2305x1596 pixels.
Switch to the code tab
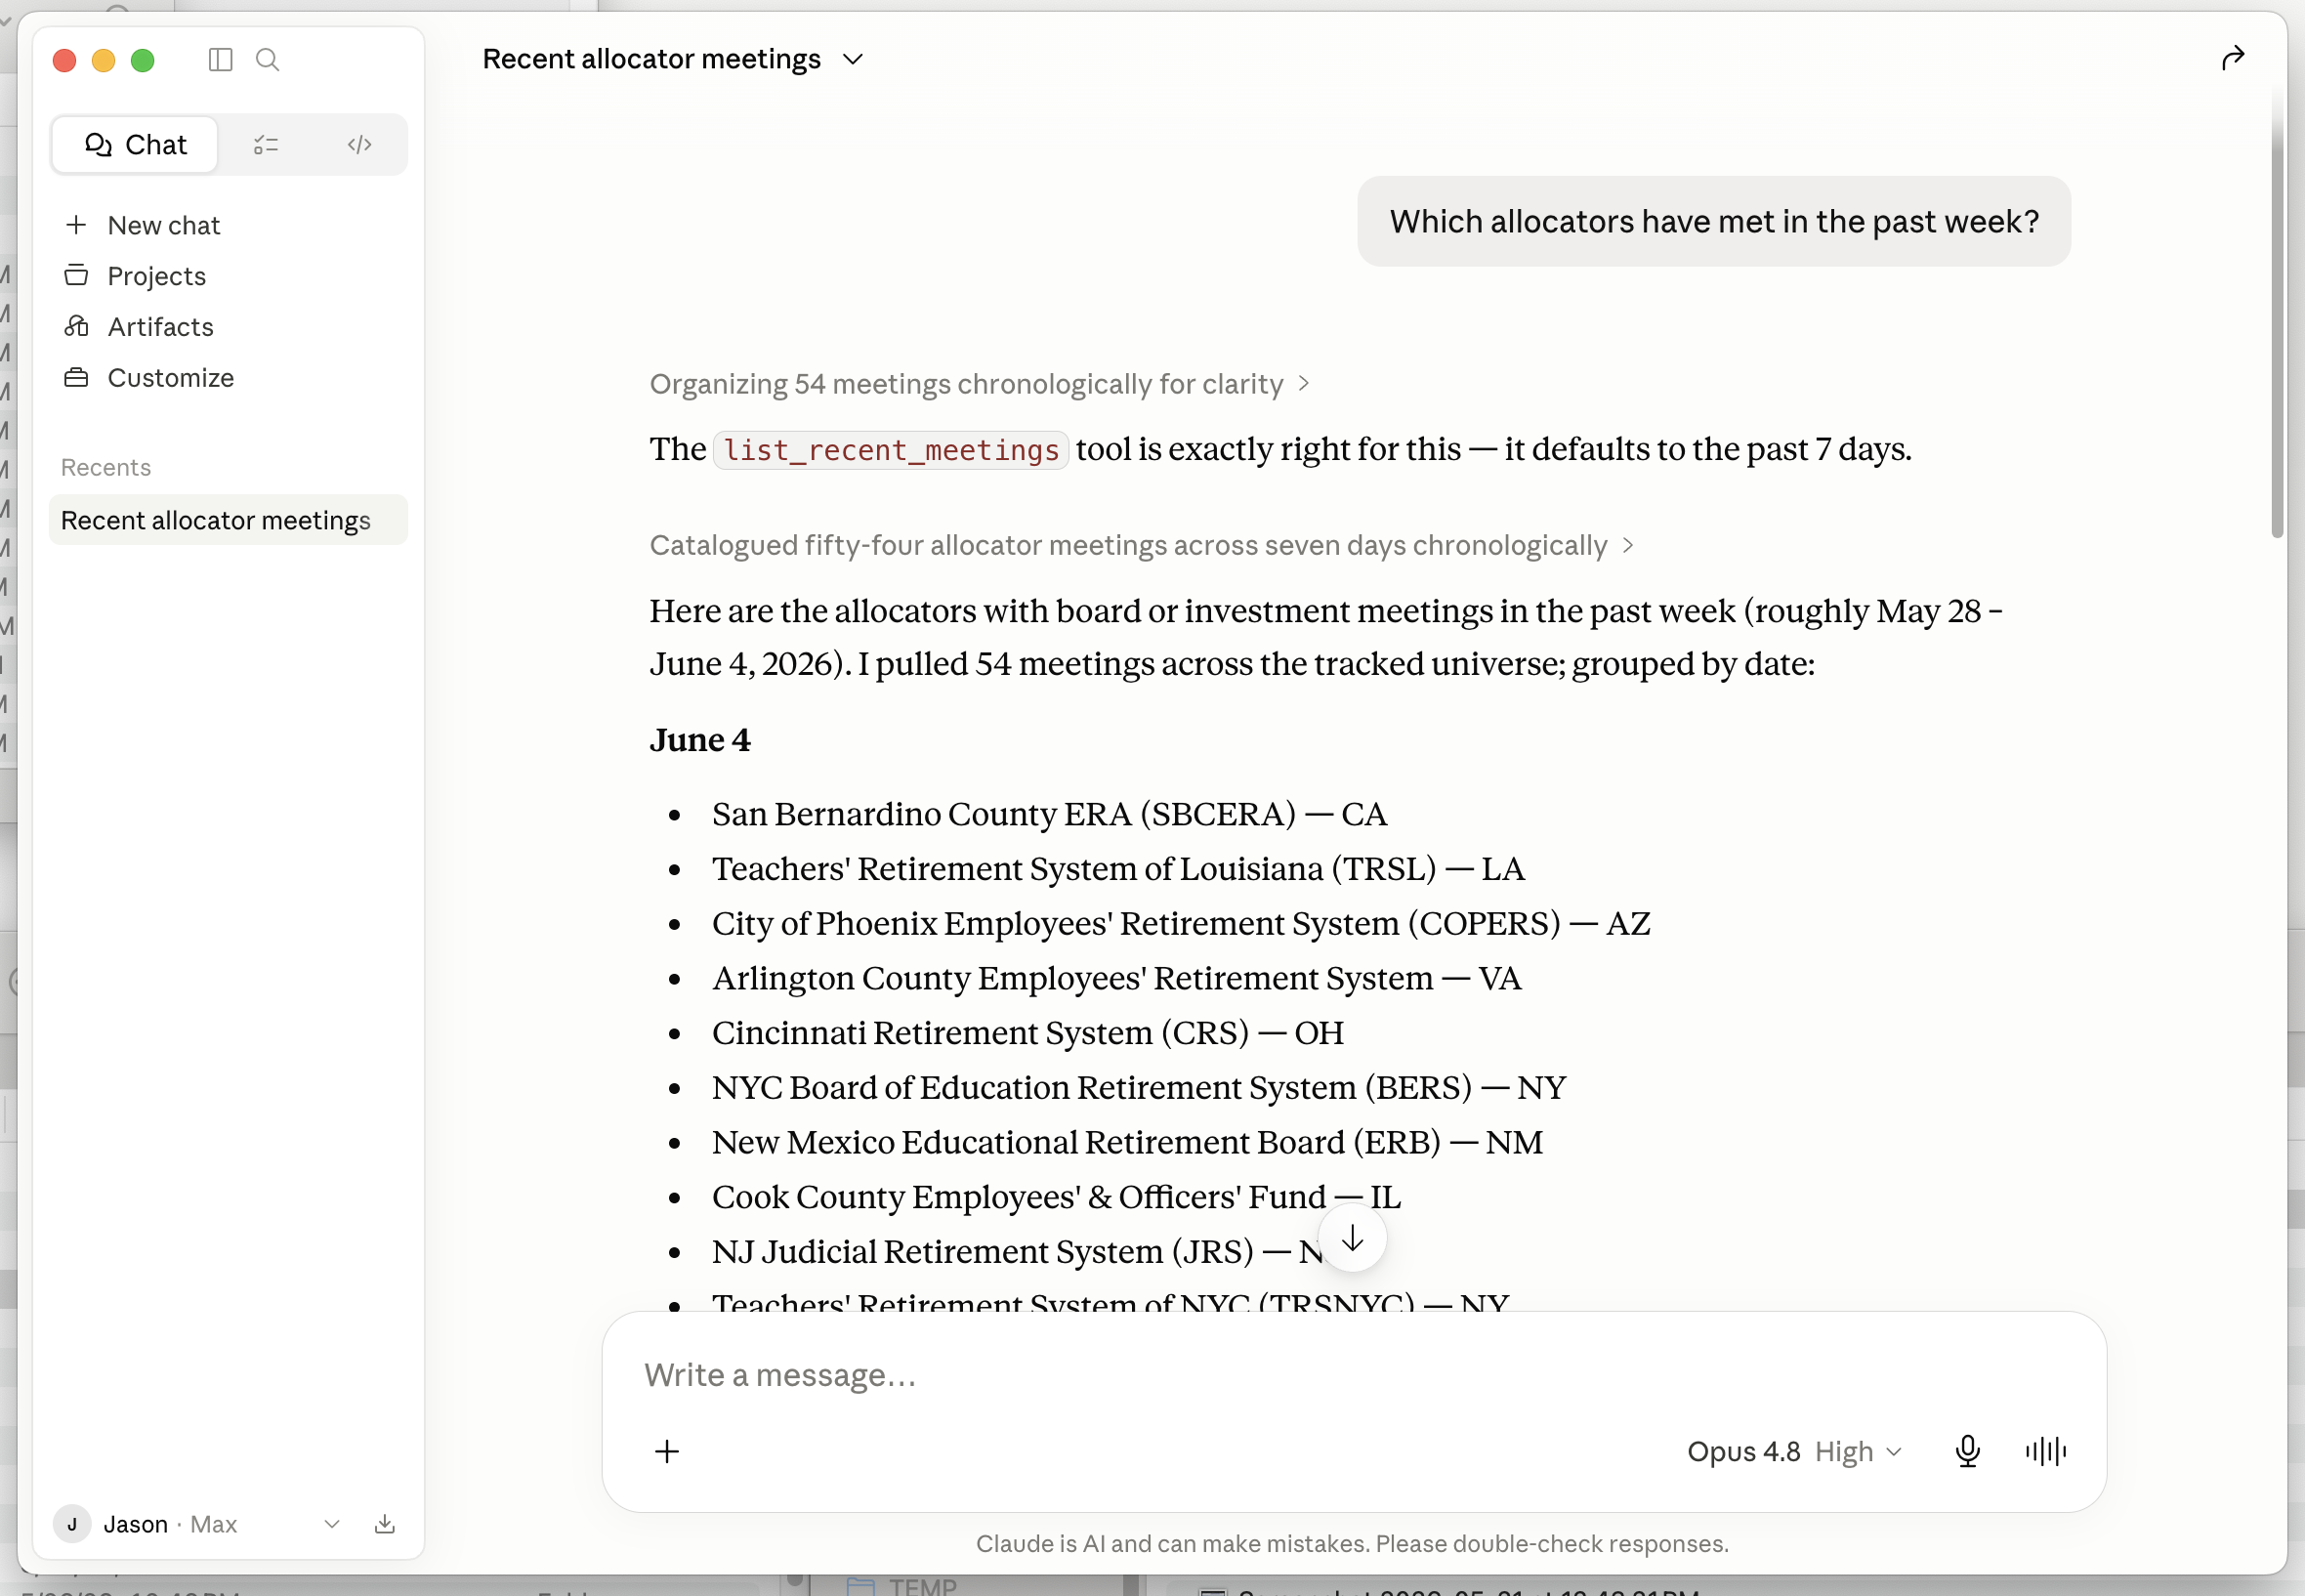(x=360, y=145)
